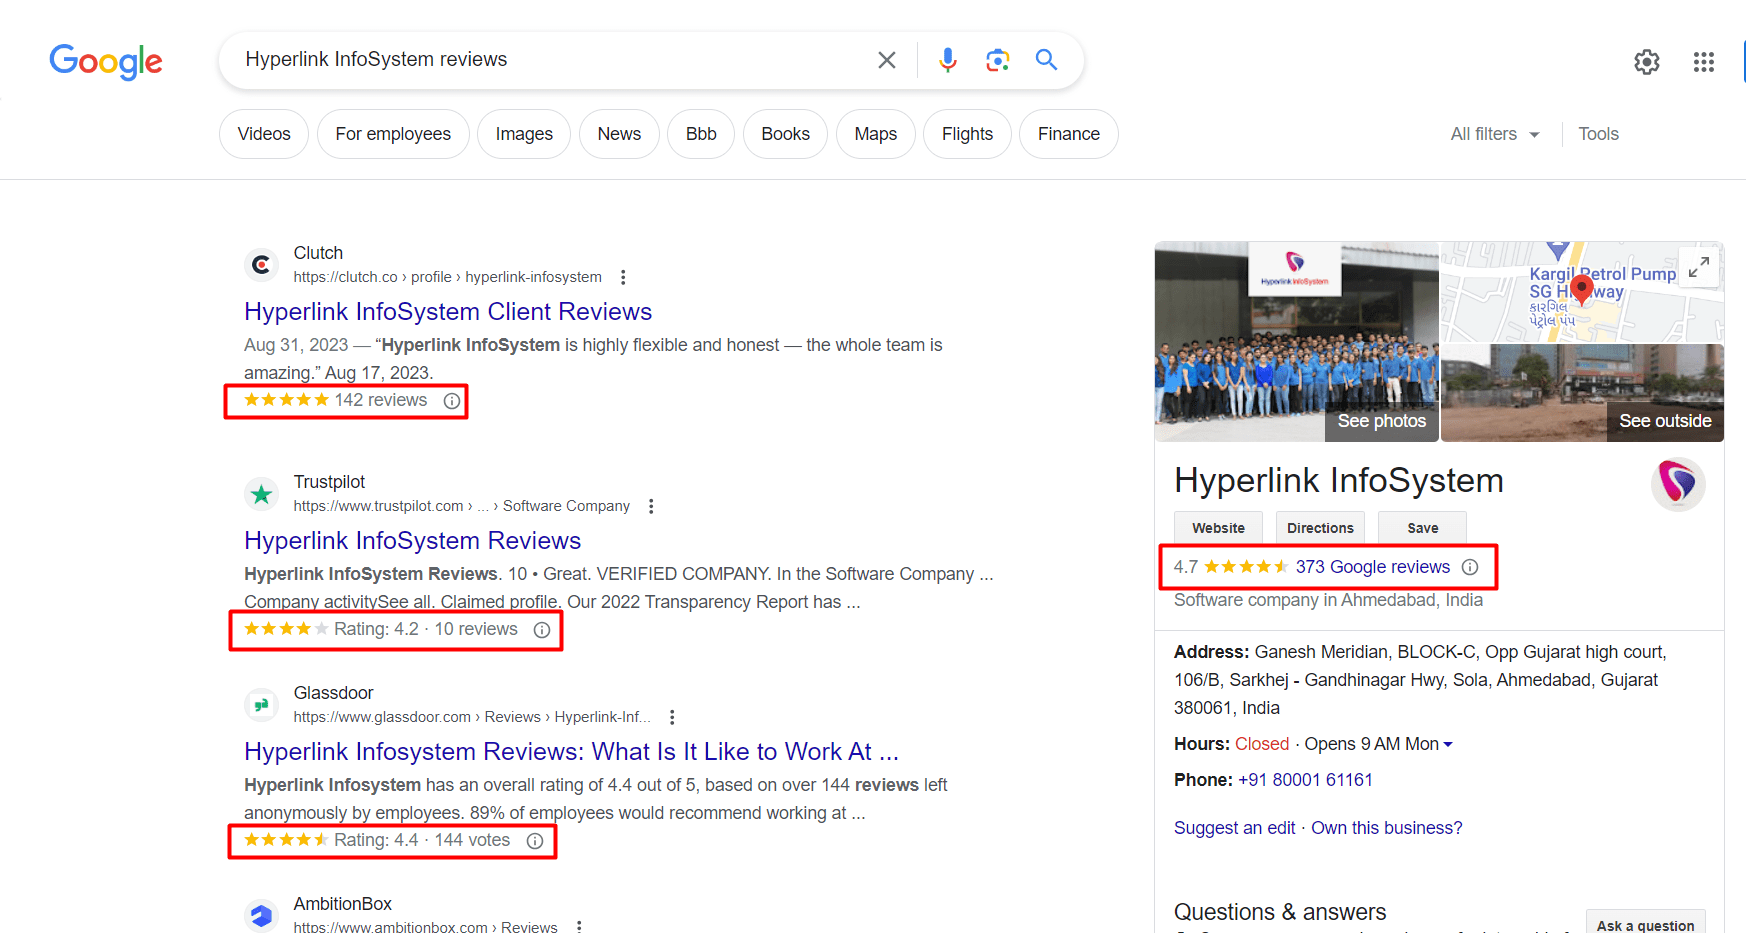This screenshot has height=933, width=1746.
Task: Click the Website button
Action: pos(1218,528)
